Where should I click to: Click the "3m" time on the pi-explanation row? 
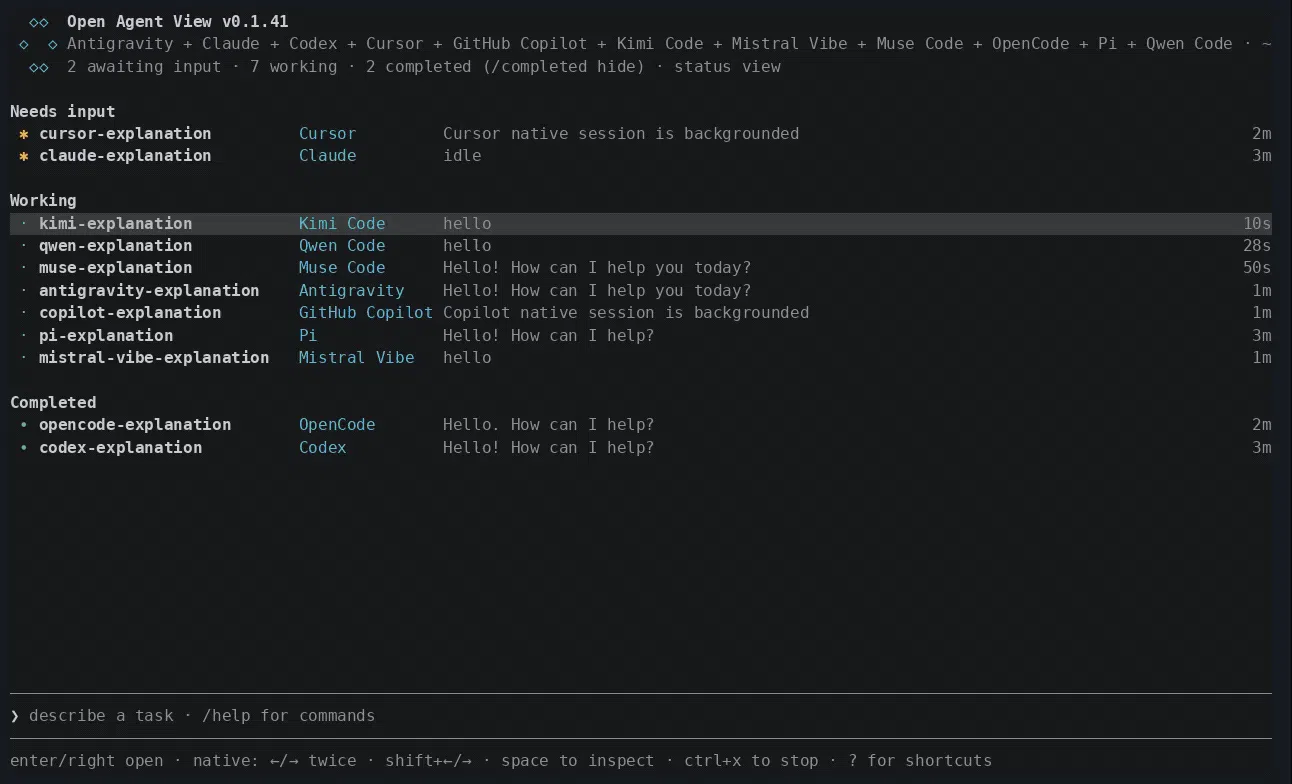[1262, 336]
